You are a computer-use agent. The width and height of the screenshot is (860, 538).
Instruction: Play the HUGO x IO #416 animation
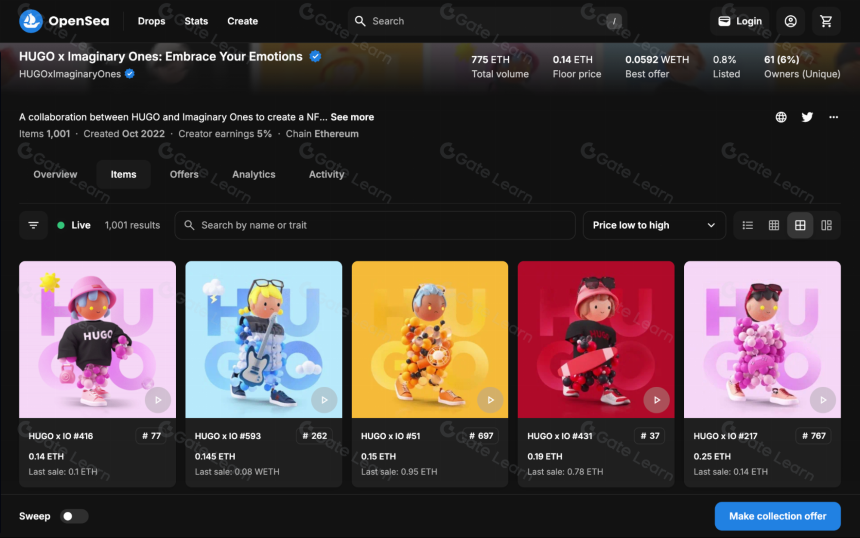click(x=158, y=400)
